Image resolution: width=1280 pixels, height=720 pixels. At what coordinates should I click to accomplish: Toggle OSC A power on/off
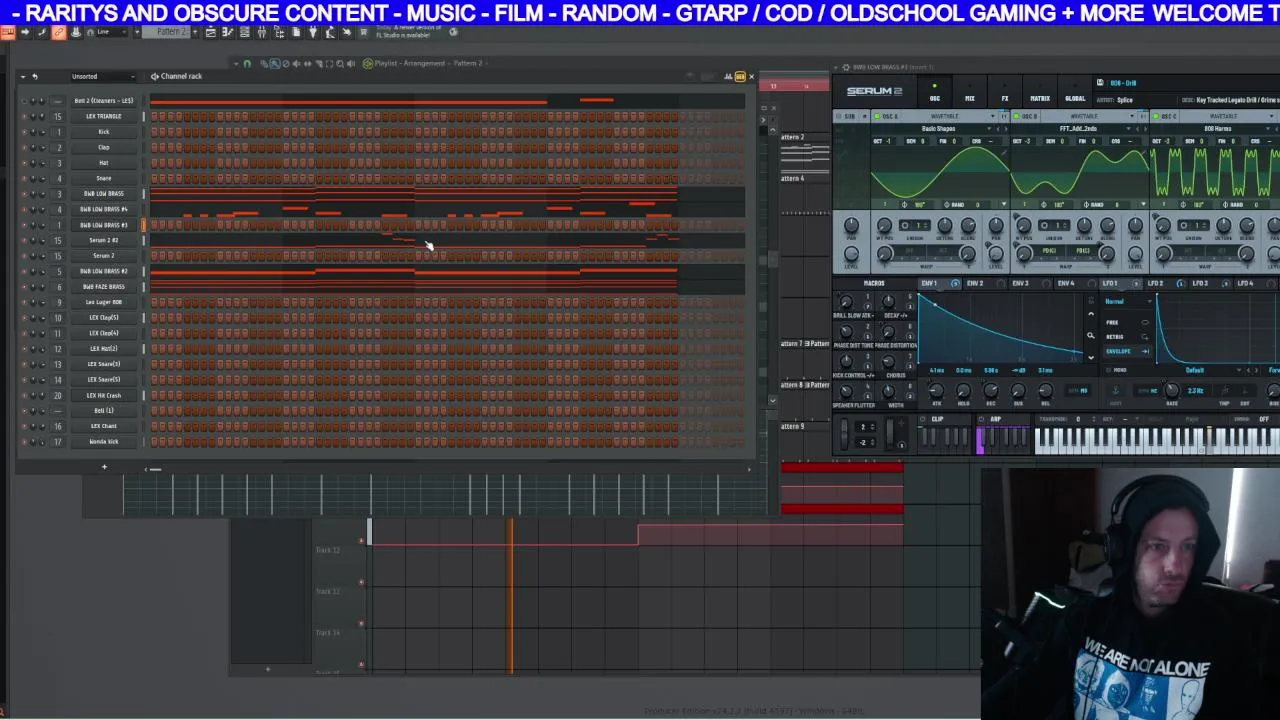click(x=876, y=116)
